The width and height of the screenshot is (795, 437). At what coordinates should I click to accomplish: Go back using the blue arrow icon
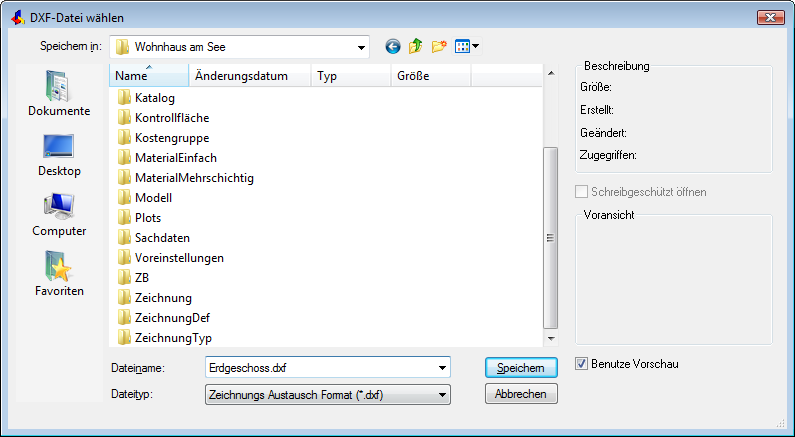click(393, 47)
